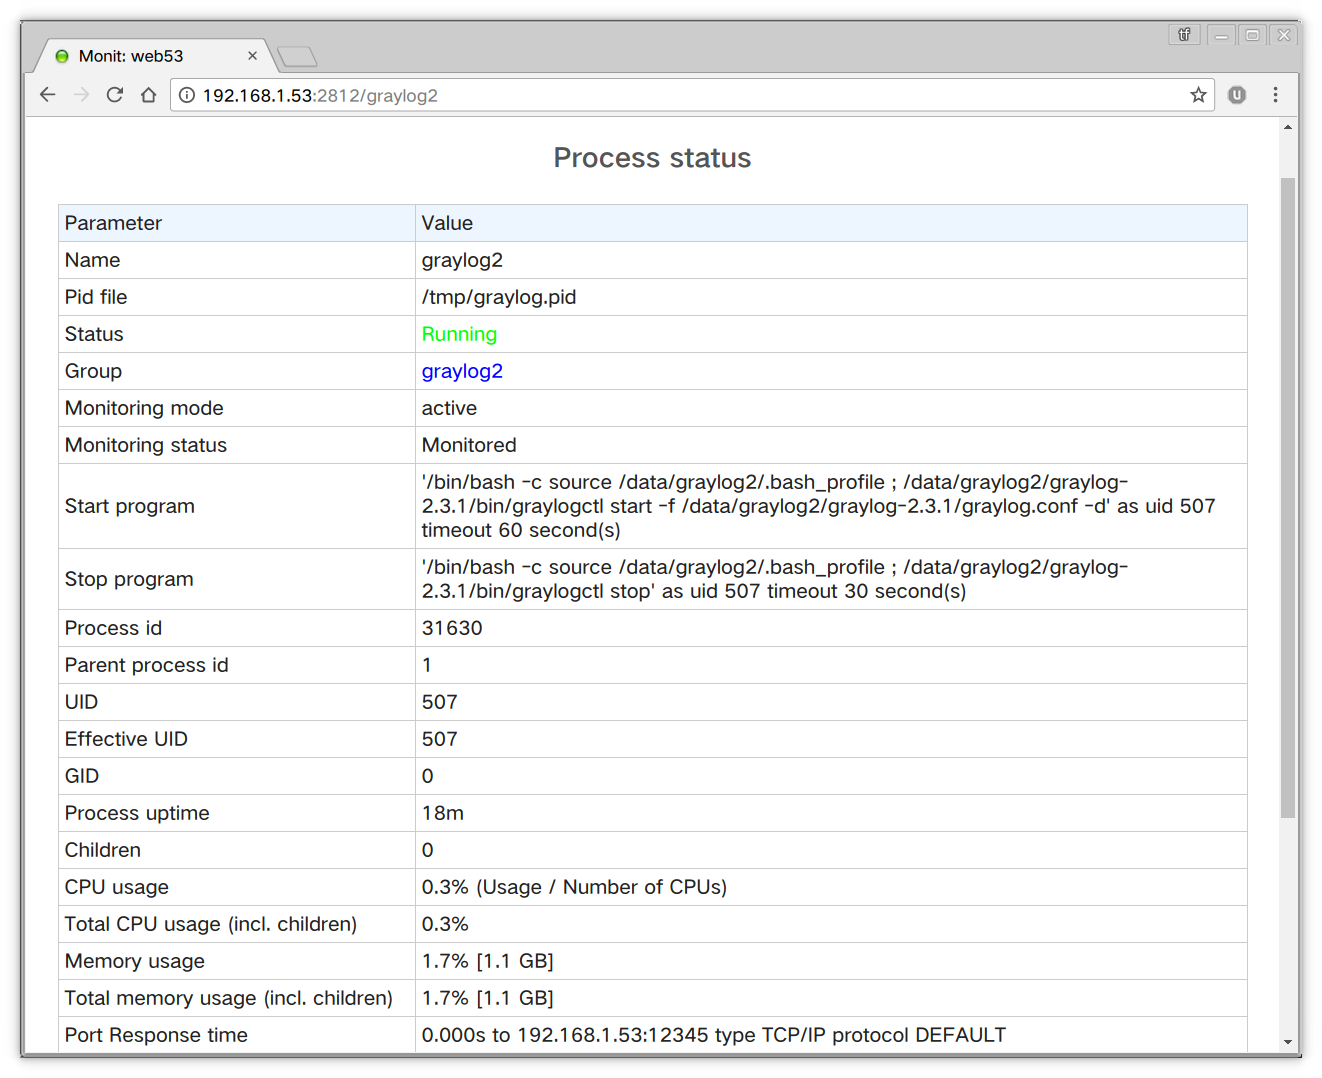This screenshot has width=1322, height=1078.
Task: Click the green Running status text
Action: tap(459, 334)
